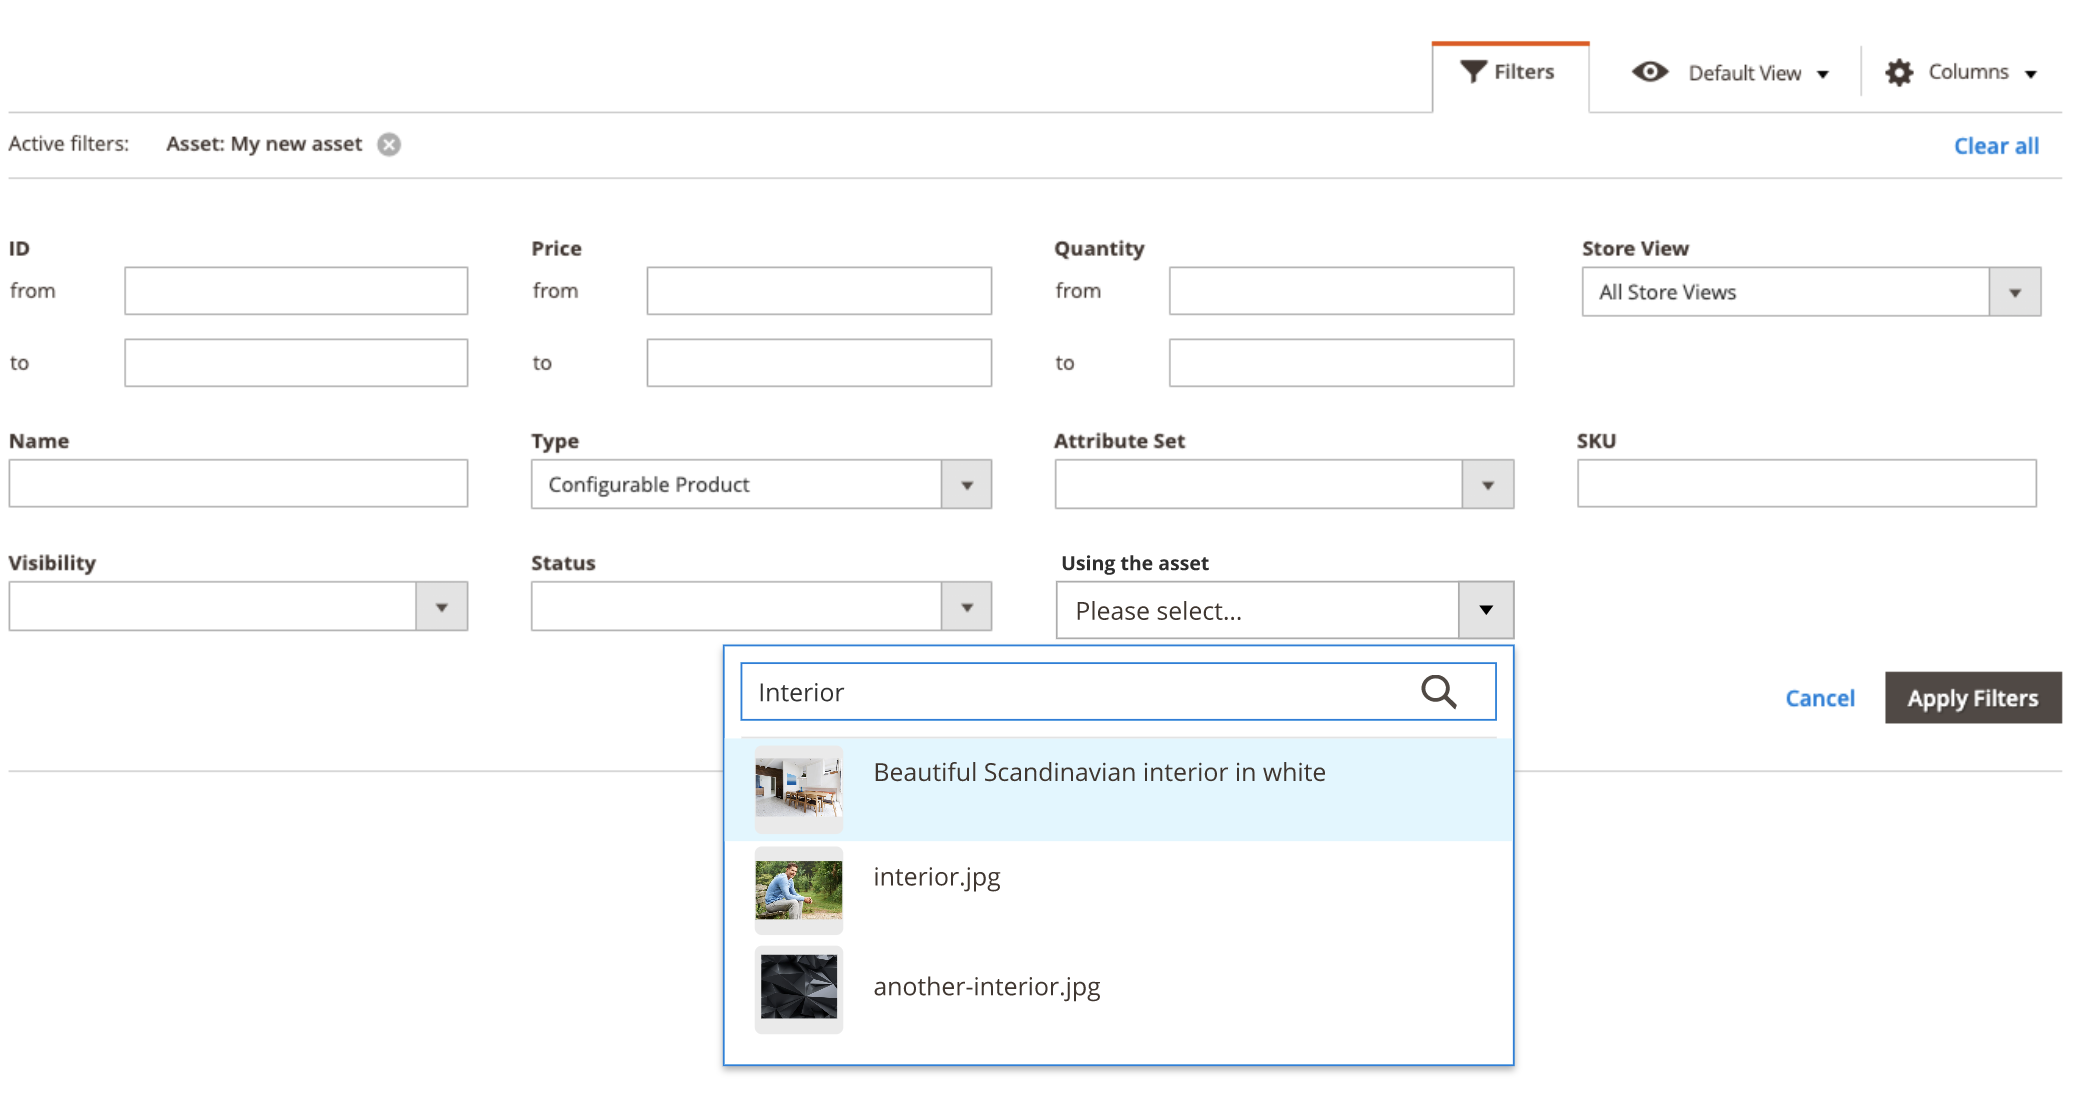Click the magnifier icon in asset search
Viewport: 2086px width, 1112px height.
(1438, 692)
